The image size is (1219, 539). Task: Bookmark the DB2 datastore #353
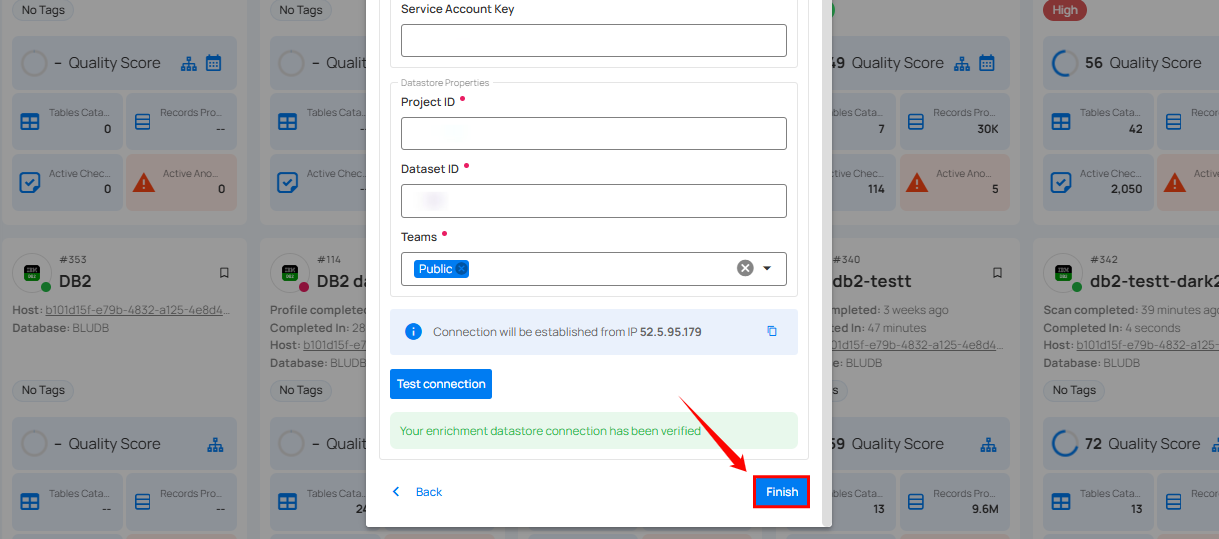(224, 273)
